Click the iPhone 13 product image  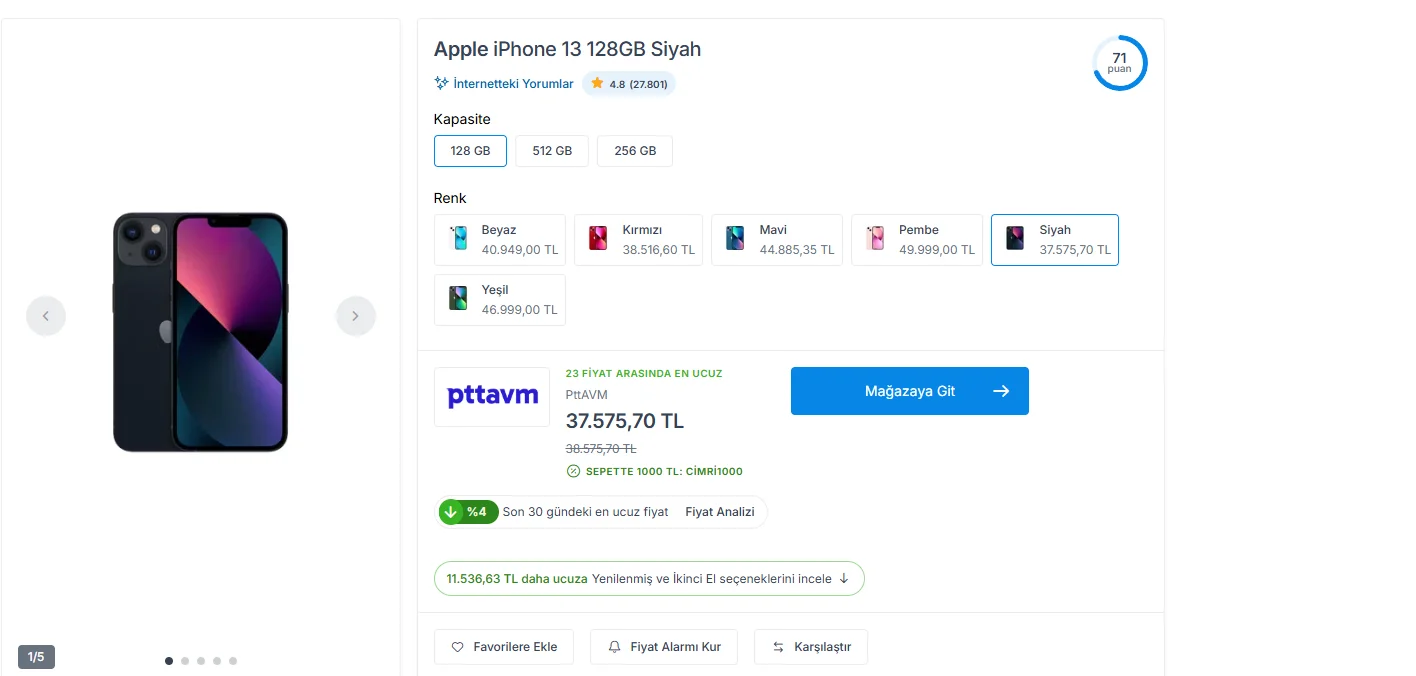200,332
